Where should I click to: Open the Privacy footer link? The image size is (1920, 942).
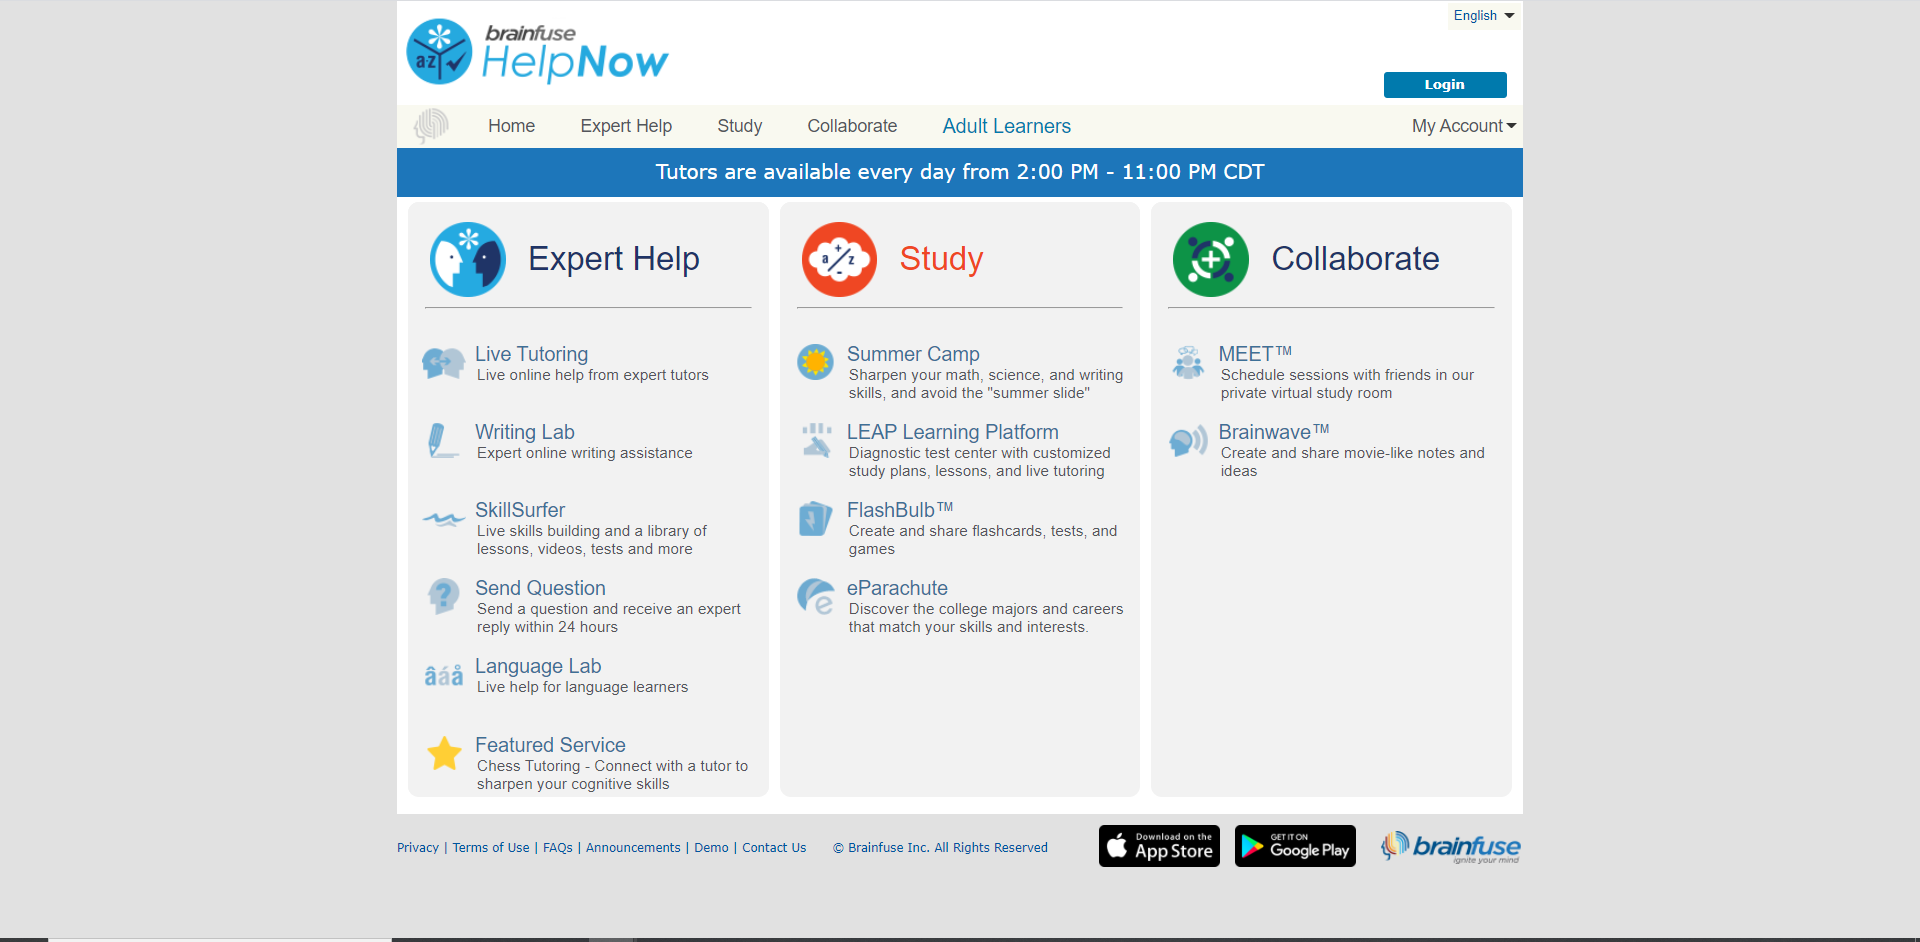(x=418, y=848)
